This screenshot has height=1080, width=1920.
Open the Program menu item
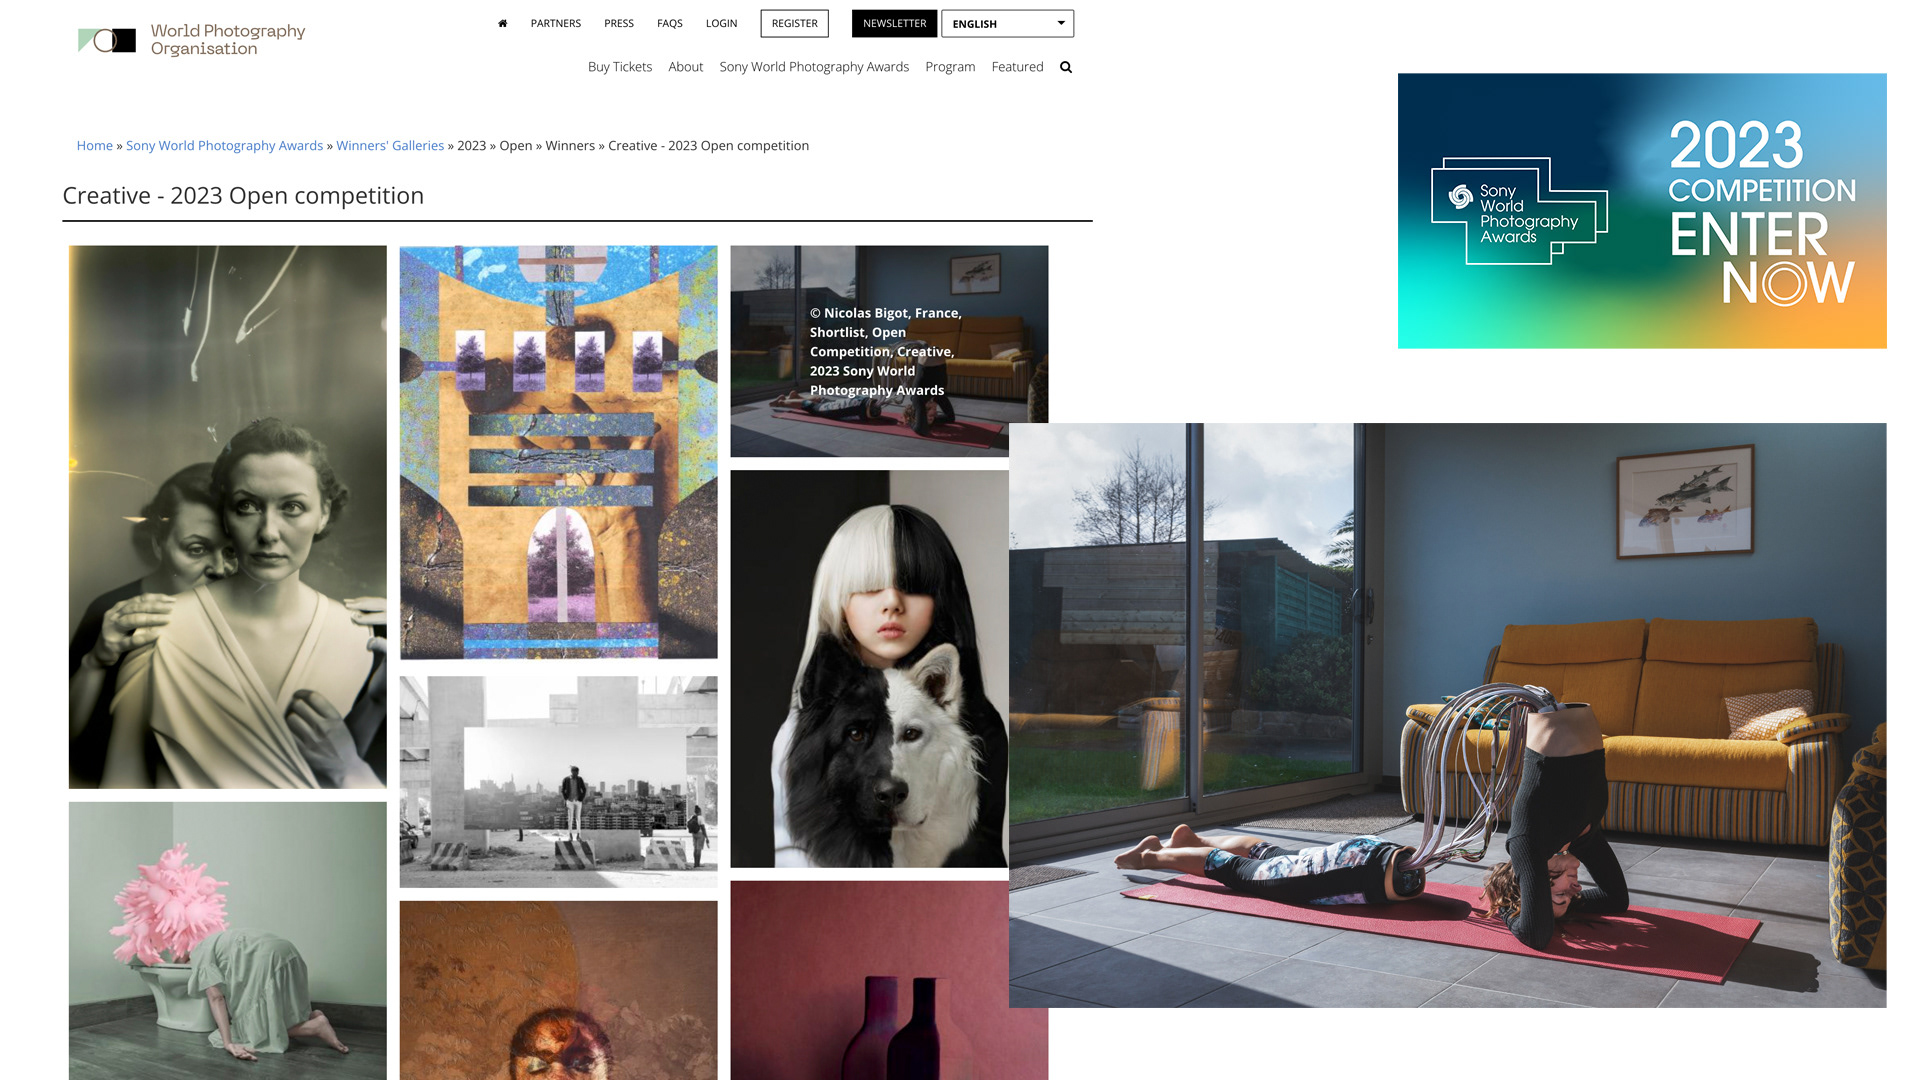pyautogui.click(x=950, y=67)
